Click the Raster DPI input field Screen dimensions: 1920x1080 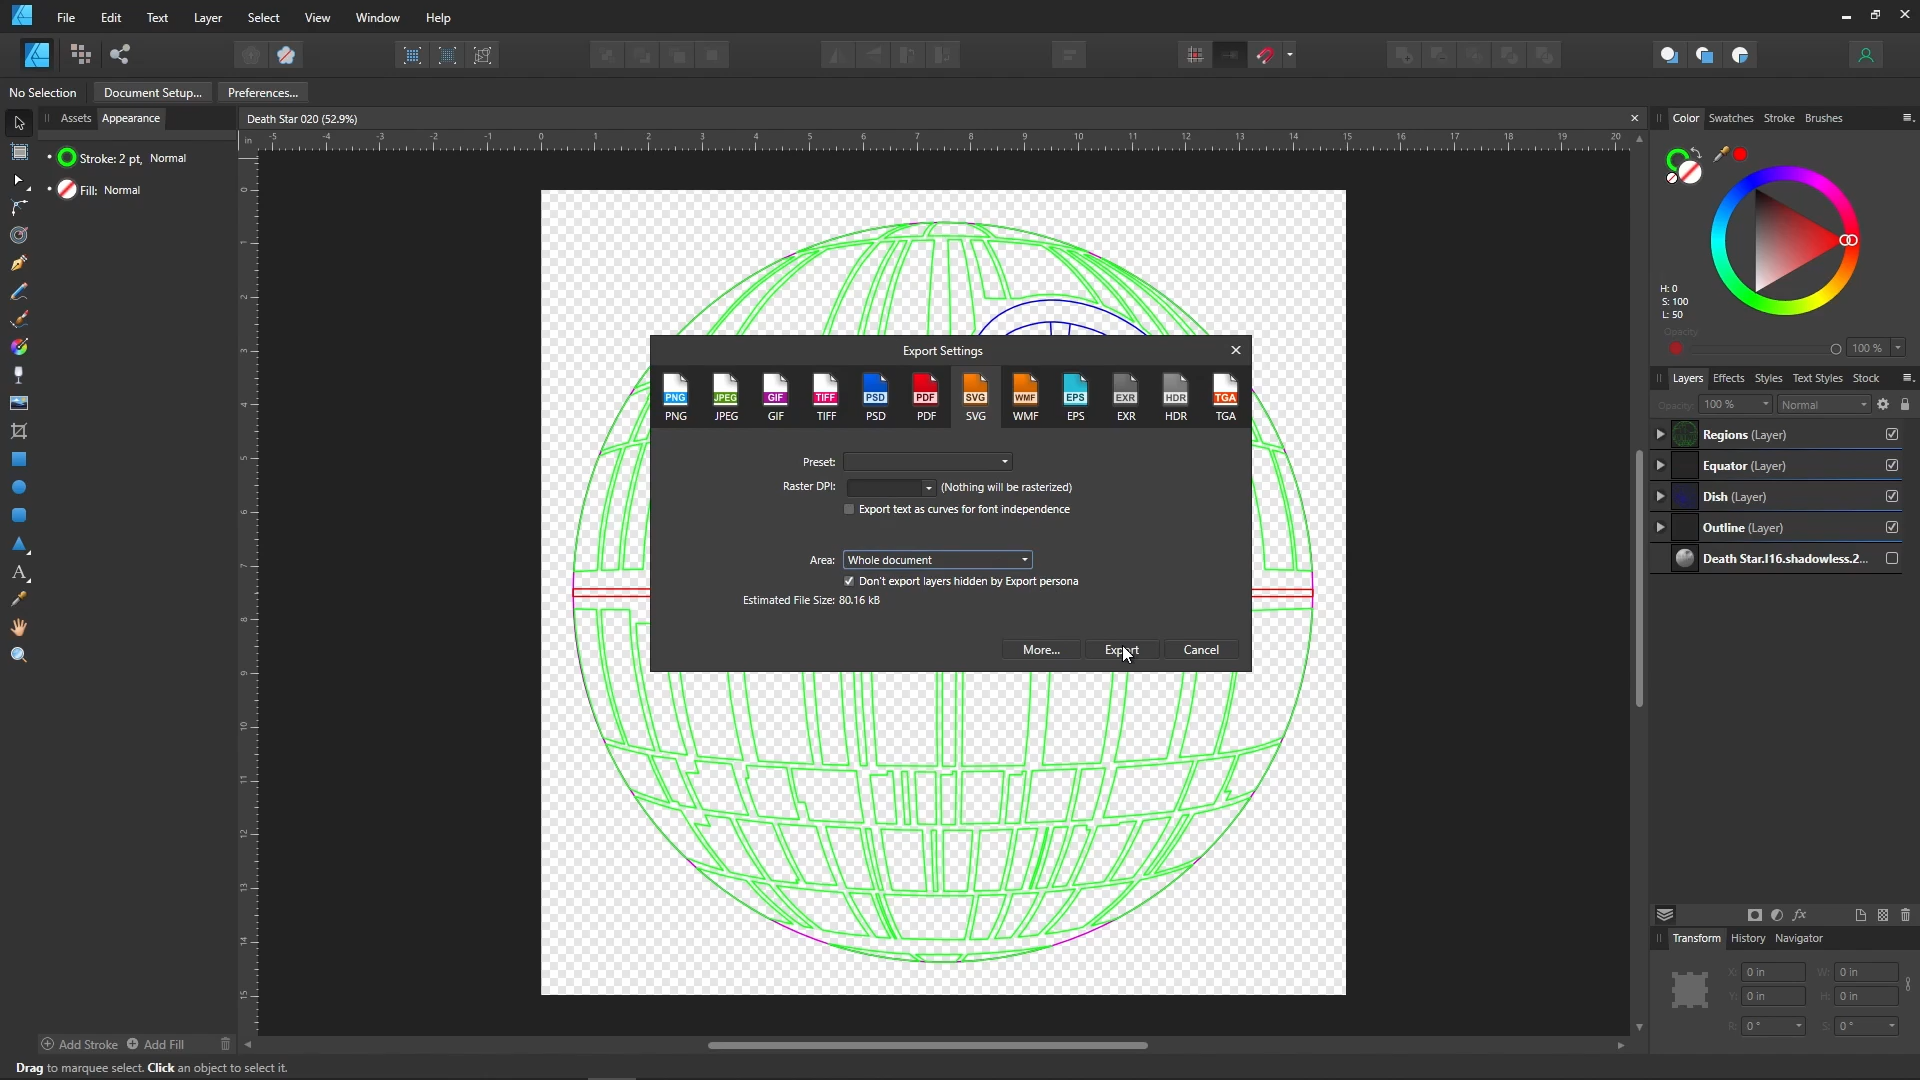(882, 487)
